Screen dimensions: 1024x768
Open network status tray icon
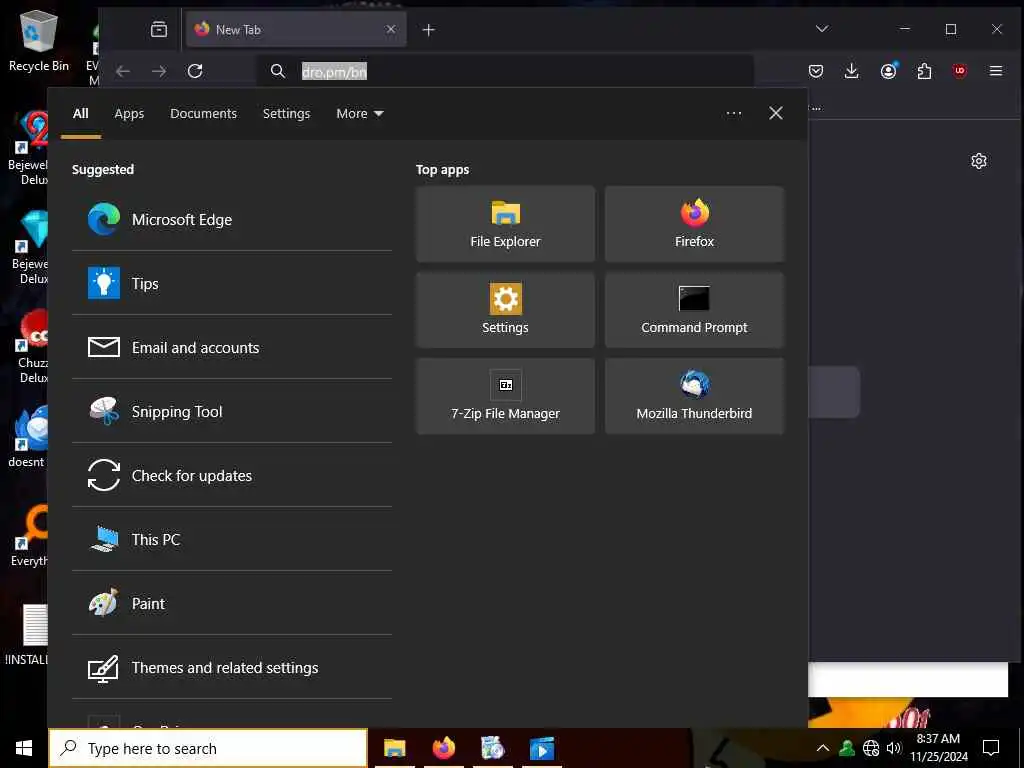(x=871, y=748)
